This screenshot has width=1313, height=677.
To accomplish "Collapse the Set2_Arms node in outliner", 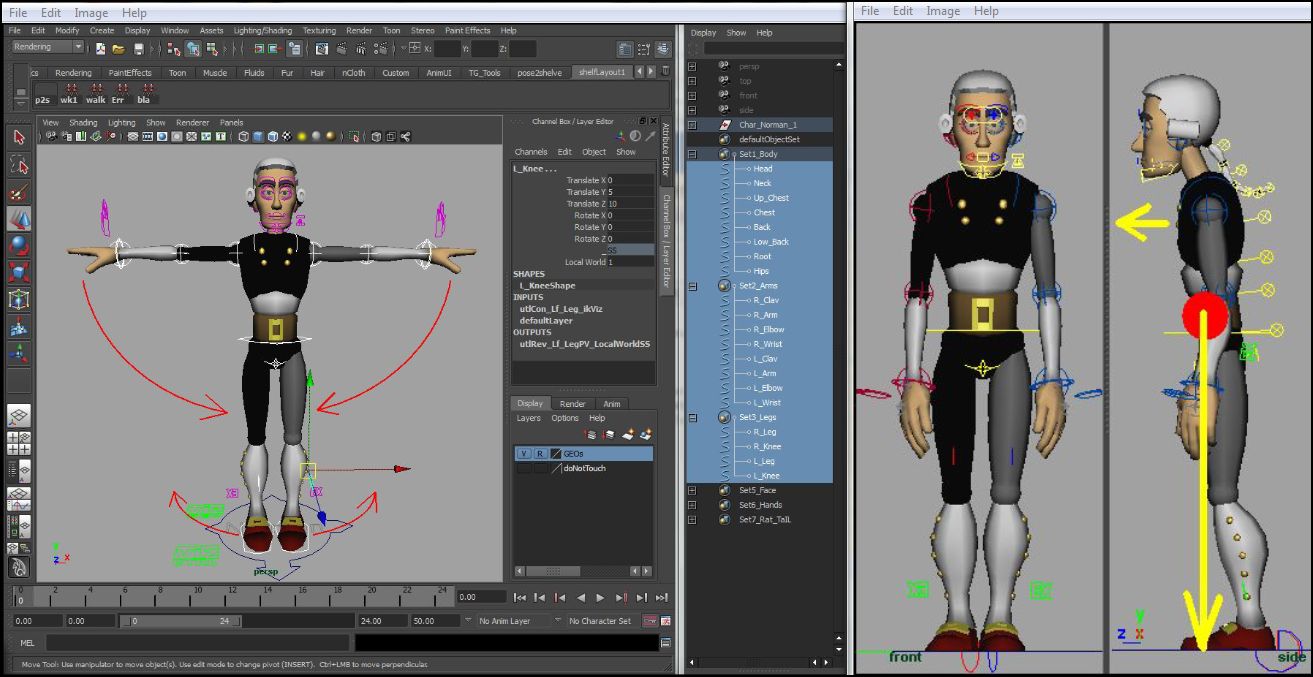I will (x=692, y=286).
